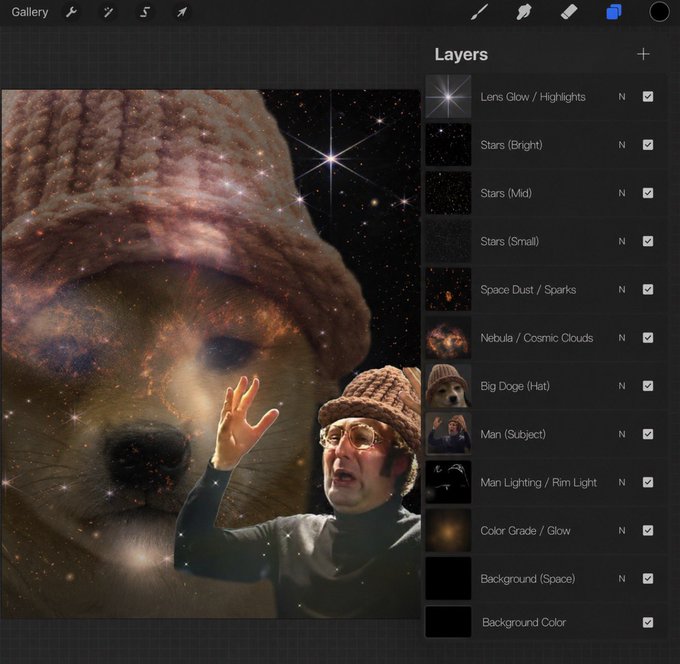The width and height of the screenshot is (680, 664).
Task: Hide the Space Dust / Sparks layer
Action: [648, 289]
